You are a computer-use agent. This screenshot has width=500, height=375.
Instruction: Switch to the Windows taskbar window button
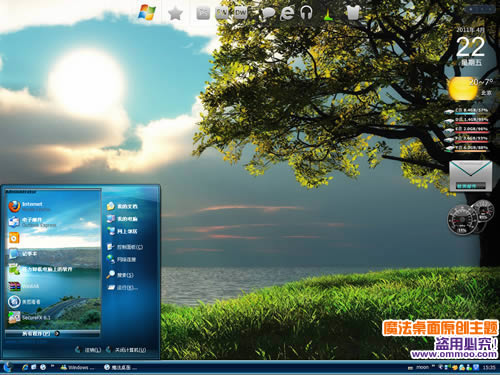77,367
